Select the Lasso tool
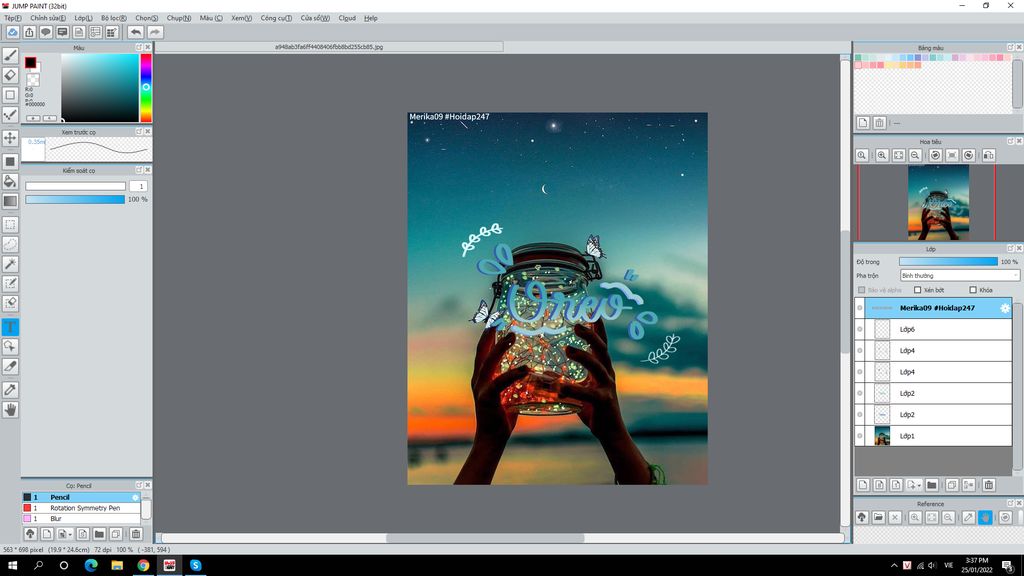Image resolution: width=1024 pixels, height=576 pixels. 10,244
